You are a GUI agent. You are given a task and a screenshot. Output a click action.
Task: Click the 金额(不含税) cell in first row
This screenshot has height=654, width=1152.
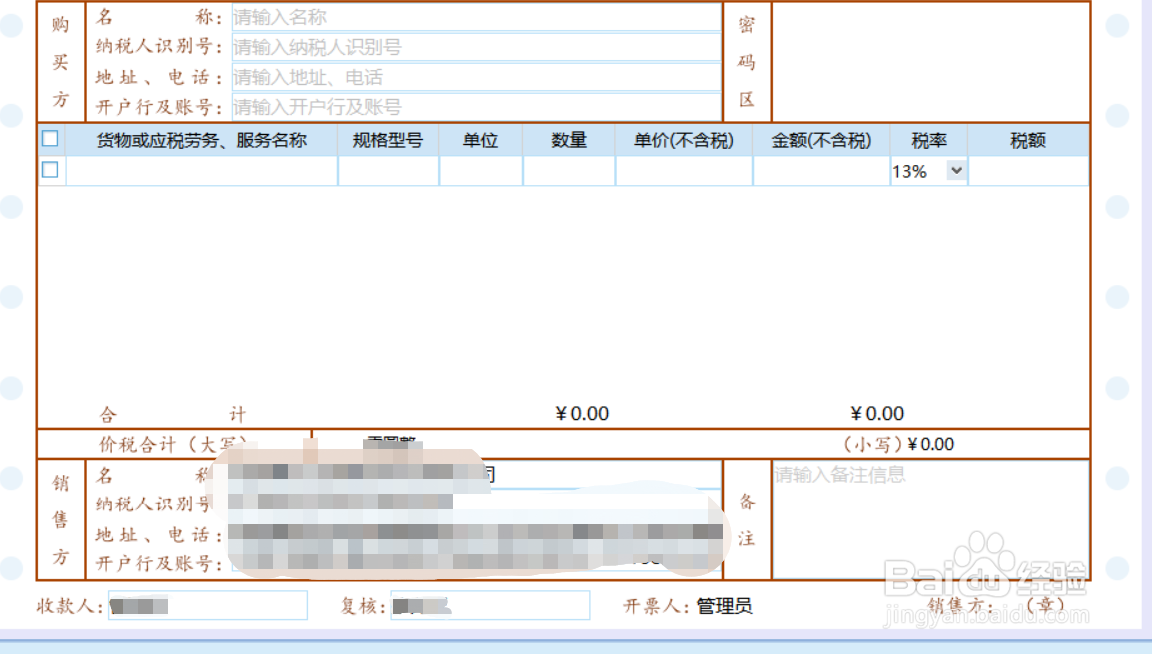click(x=821, y=171)
